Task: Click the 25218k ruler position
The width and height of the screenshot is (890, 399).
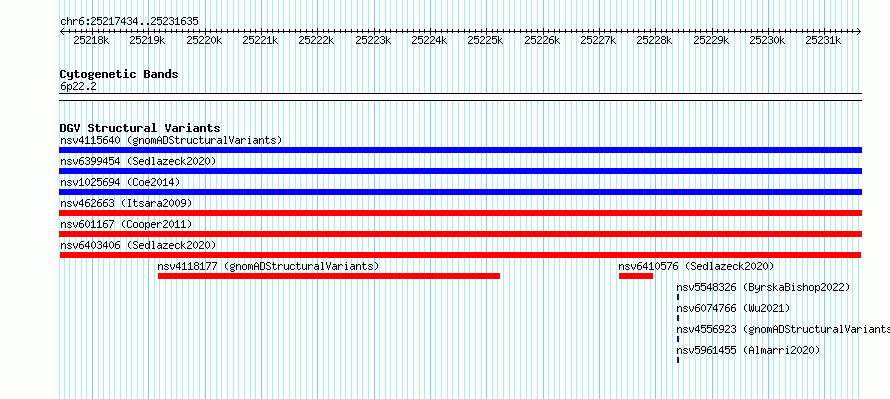Action: pos(91,40)
